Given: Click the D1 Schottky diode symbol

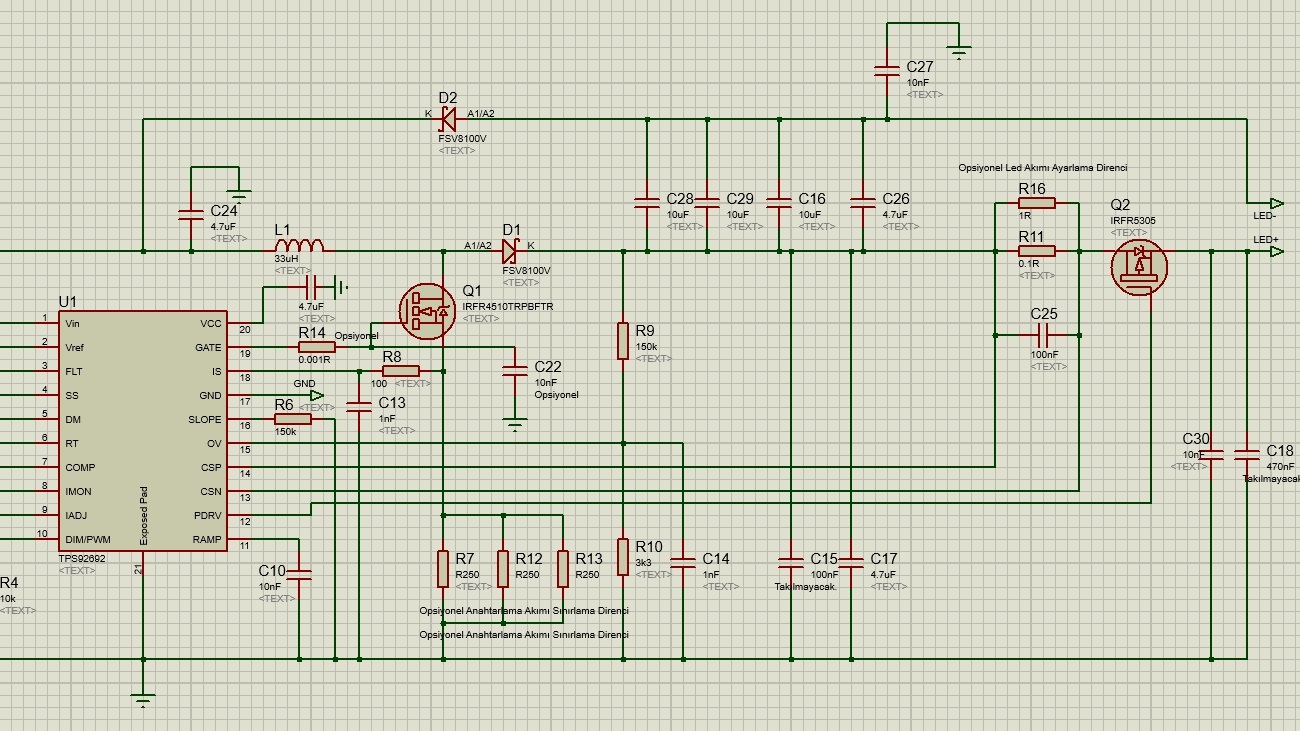Looking at the screenshot, I should (x=511, y=251).
